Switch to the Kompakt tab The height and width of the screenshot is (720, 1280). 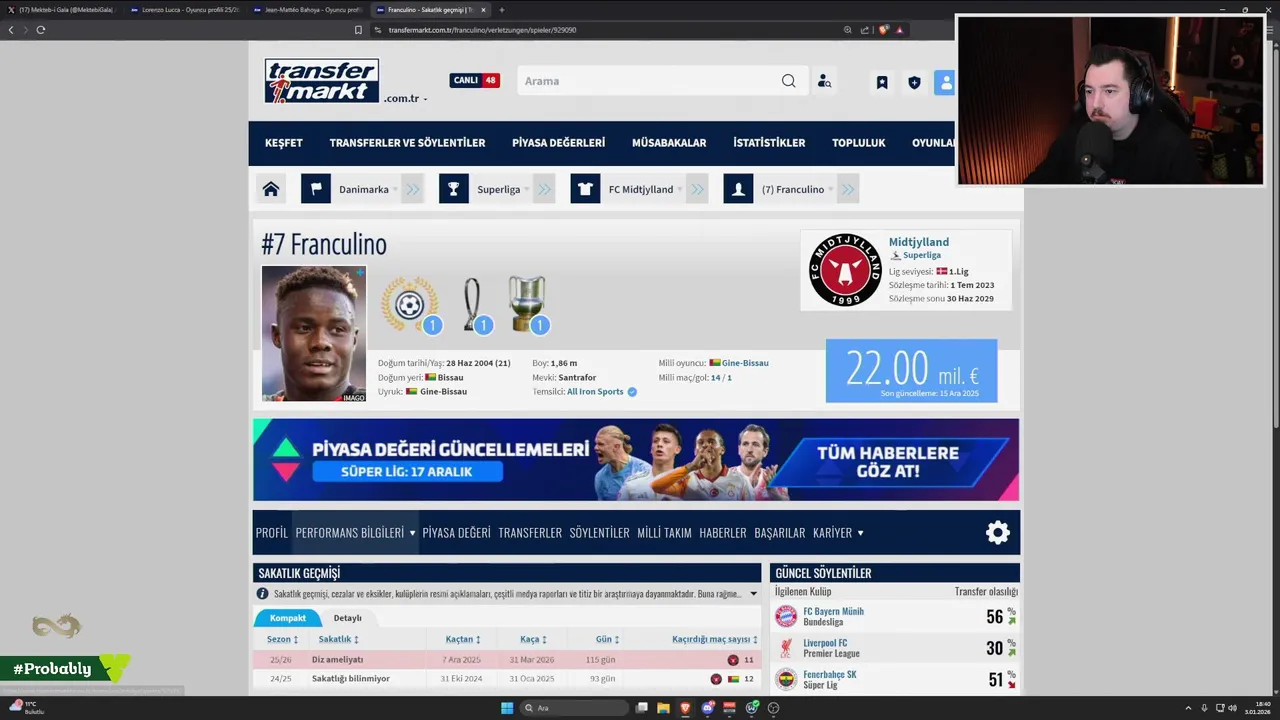[288, 618]
